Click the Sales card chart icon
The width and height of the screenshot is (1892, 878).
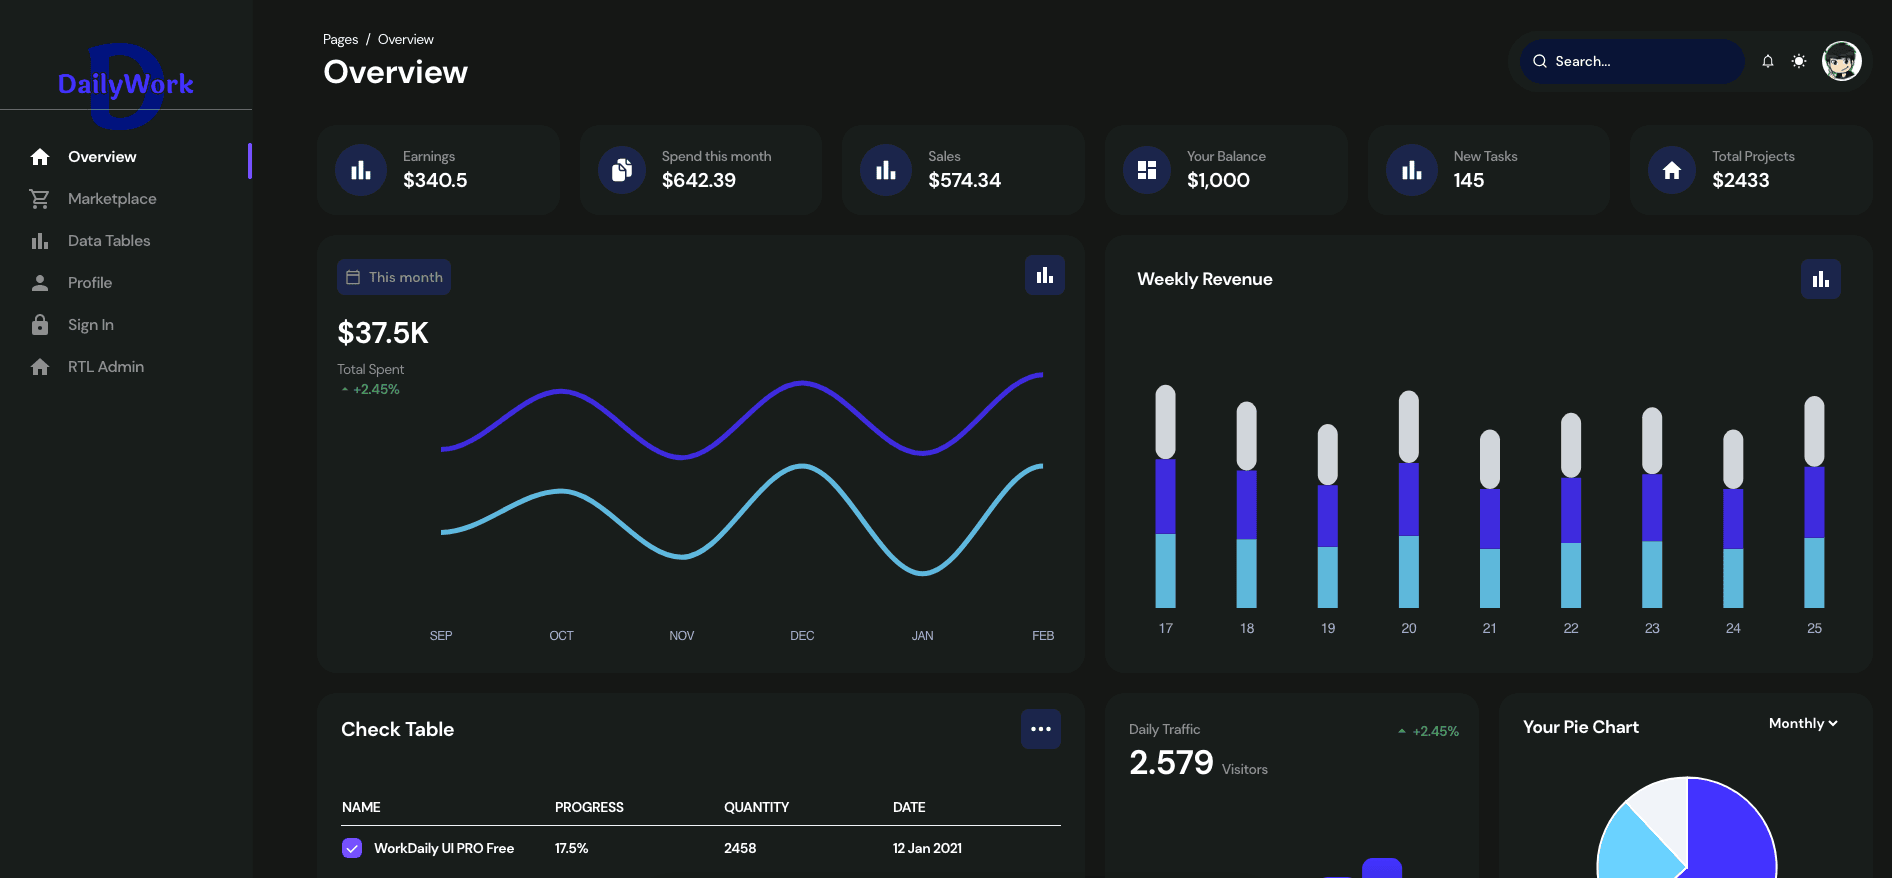pyautogui.click(x=886, y=170)
